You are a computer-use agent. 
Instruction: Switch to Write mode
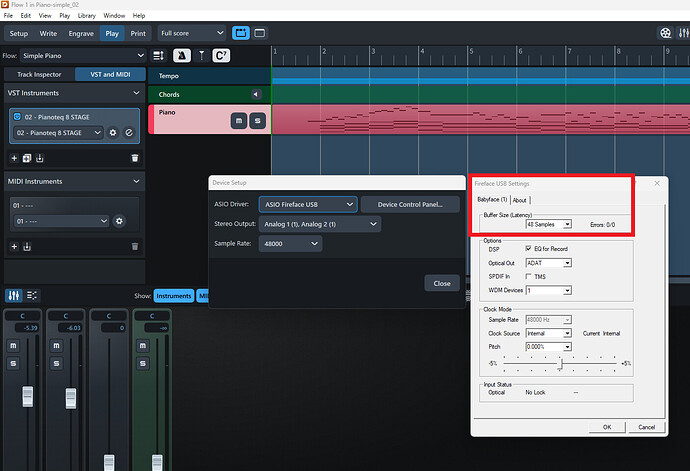pyautogui.click(x=48, y=33)
